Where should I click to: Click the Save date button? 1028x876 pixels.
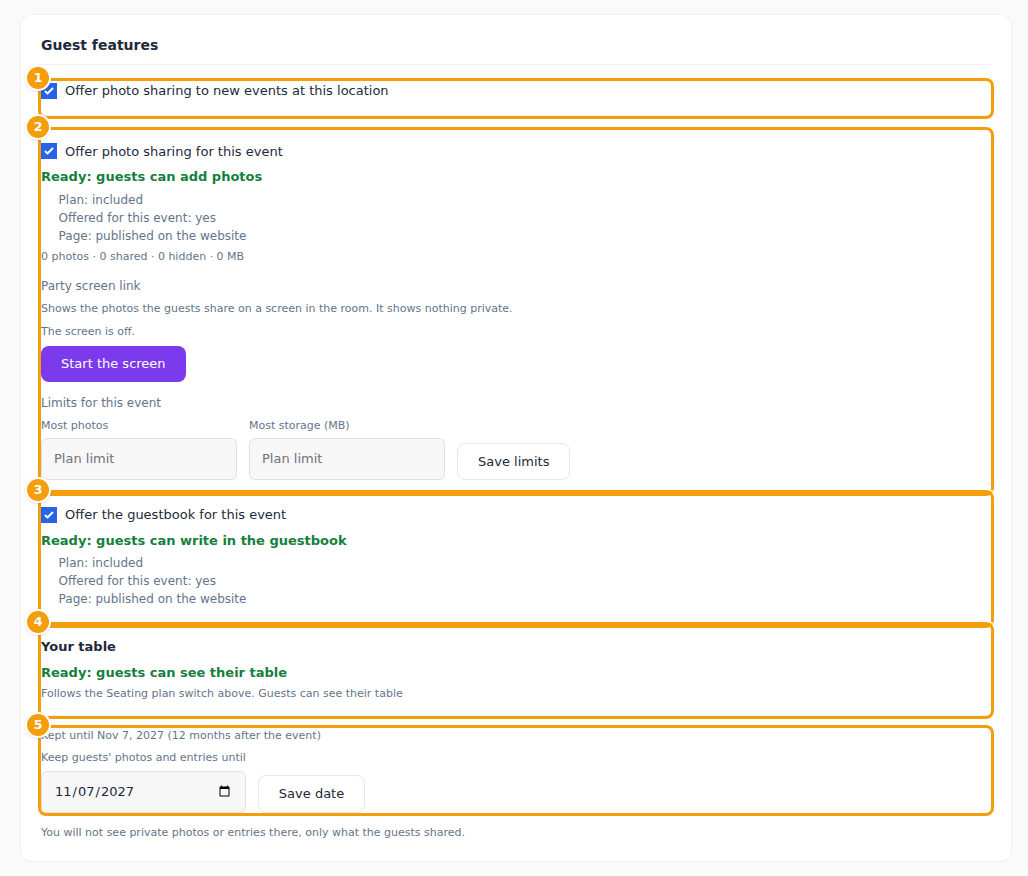click(x=311, y=793)
